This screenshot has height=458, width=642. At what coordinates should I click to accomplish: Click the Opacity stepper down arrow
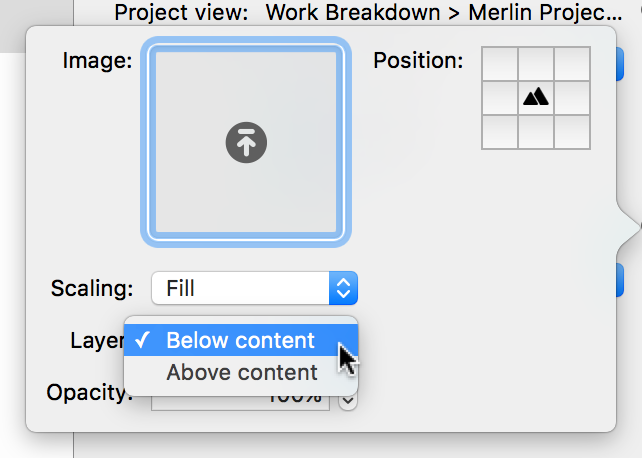(348, 401)
